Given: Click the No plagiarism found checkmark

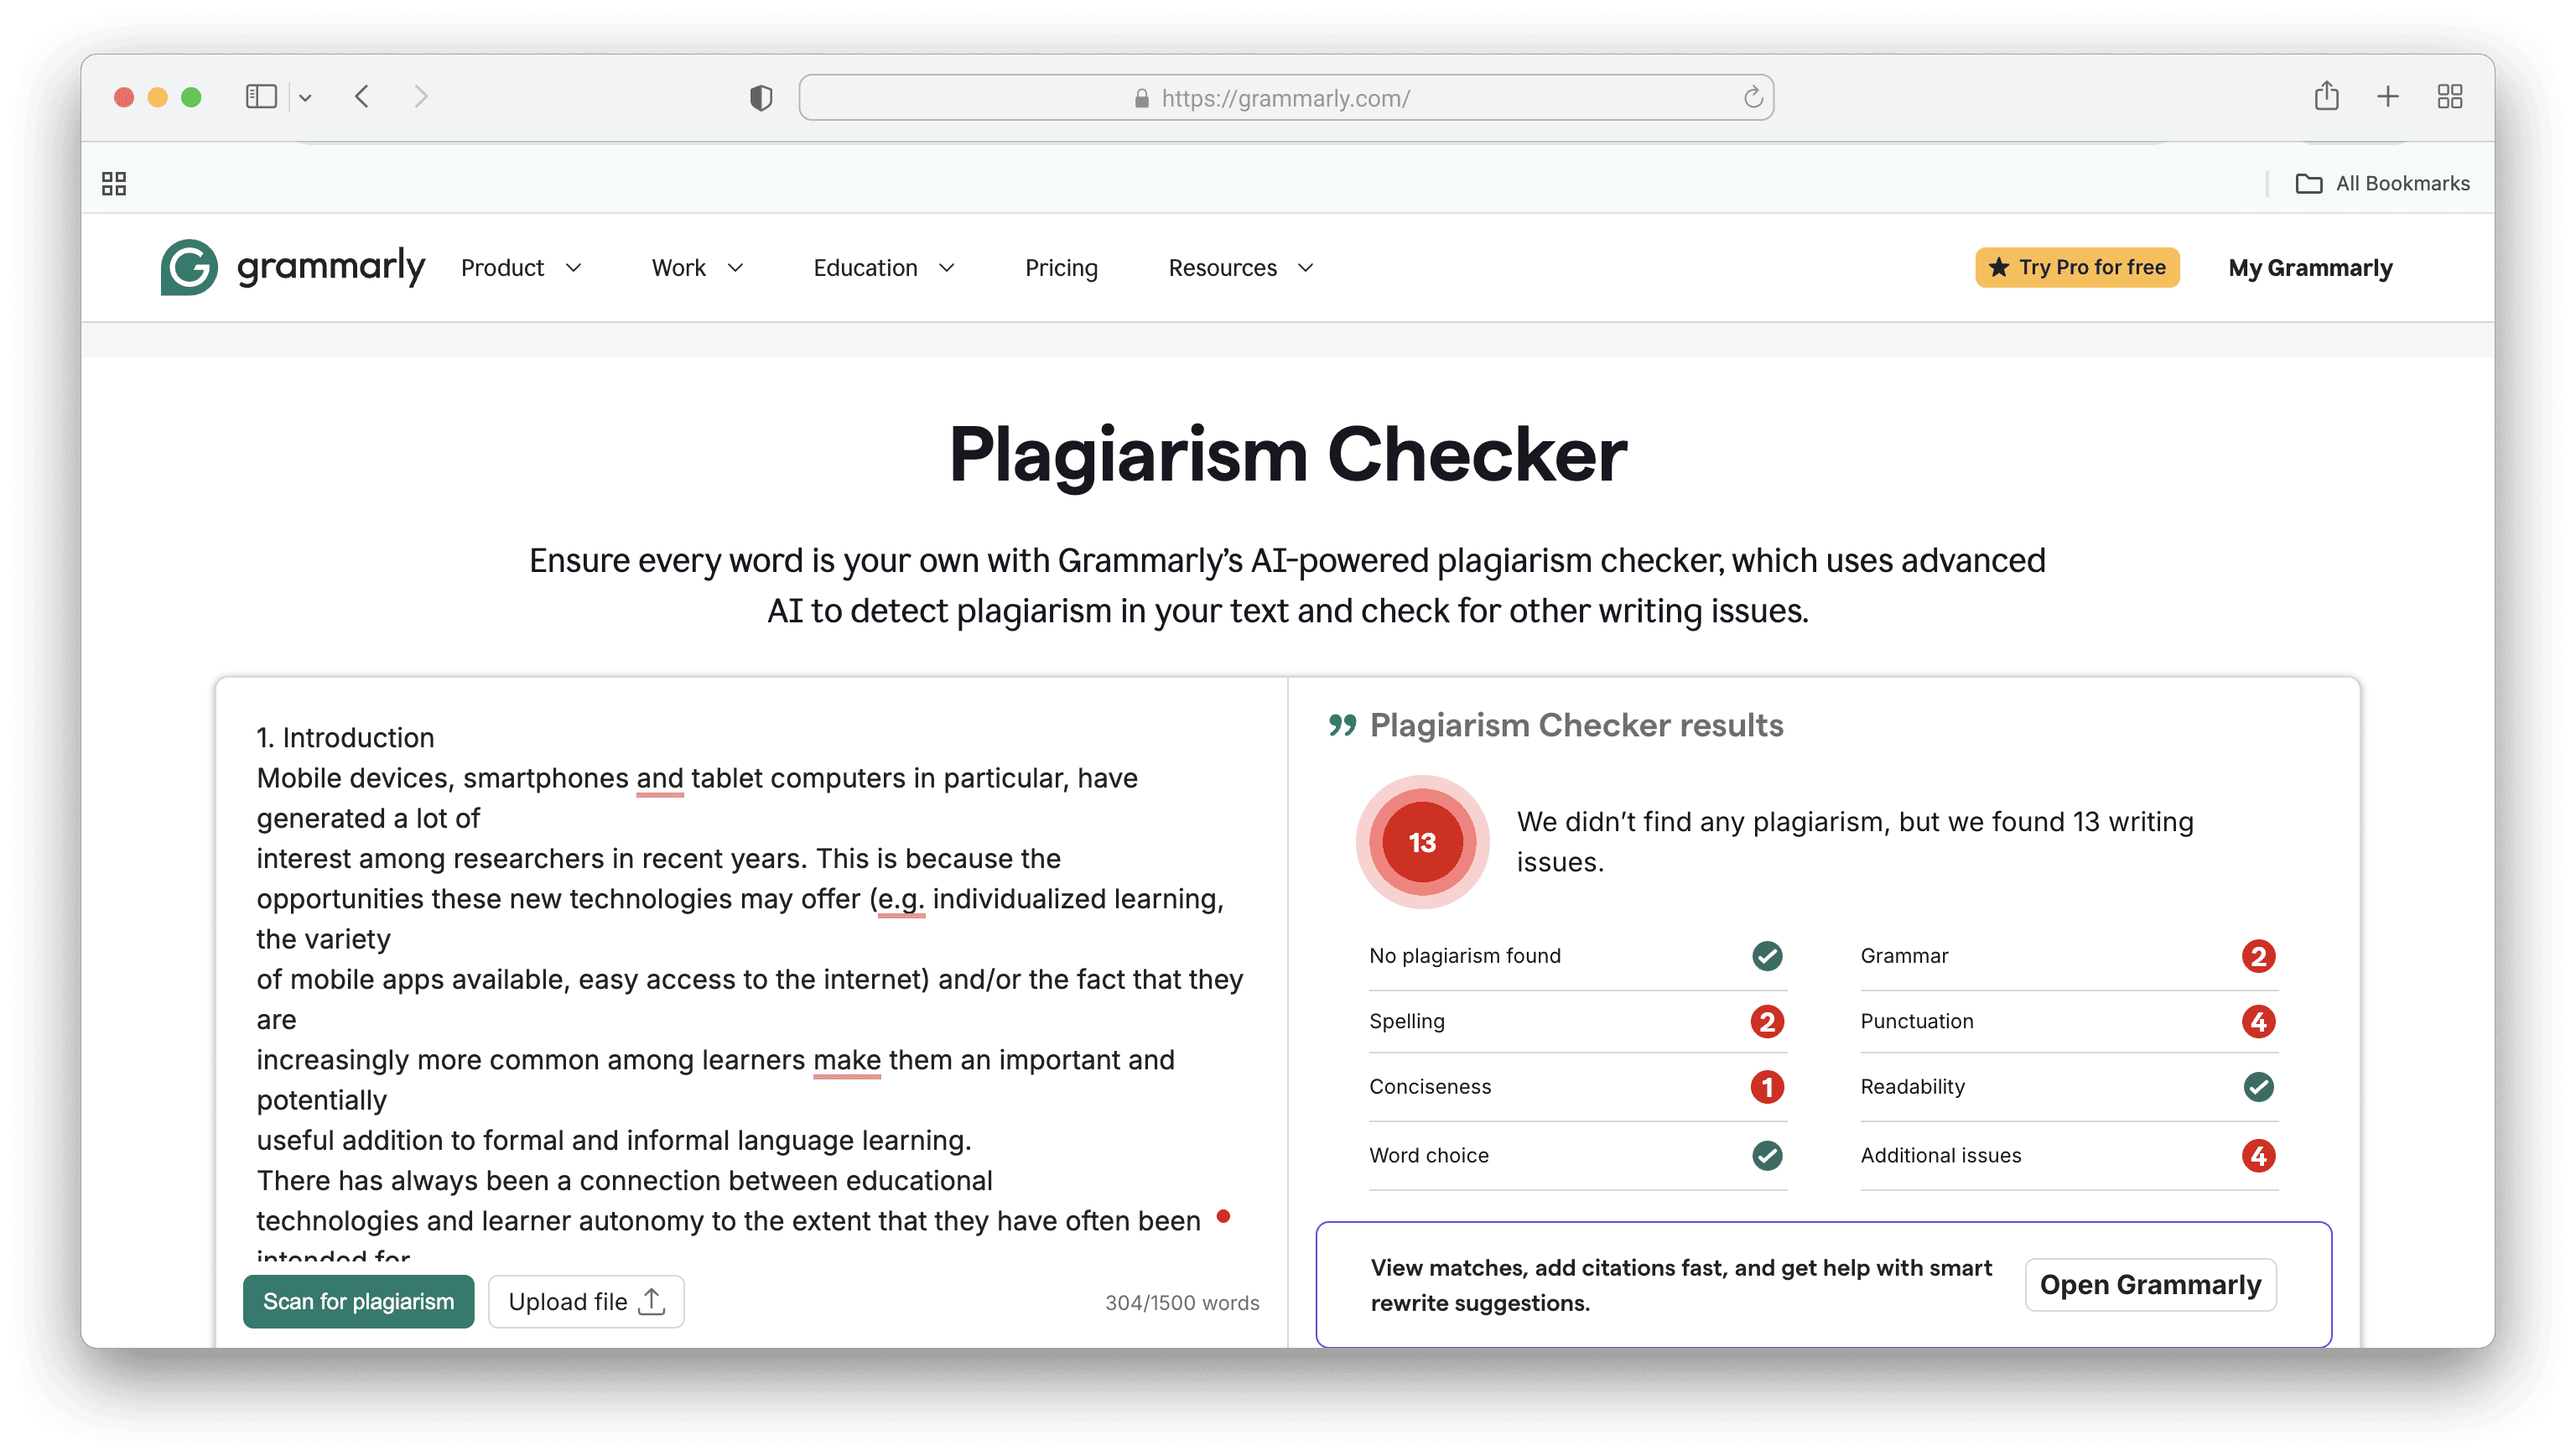Looking at the screenshot, I should coord(1766,956).
